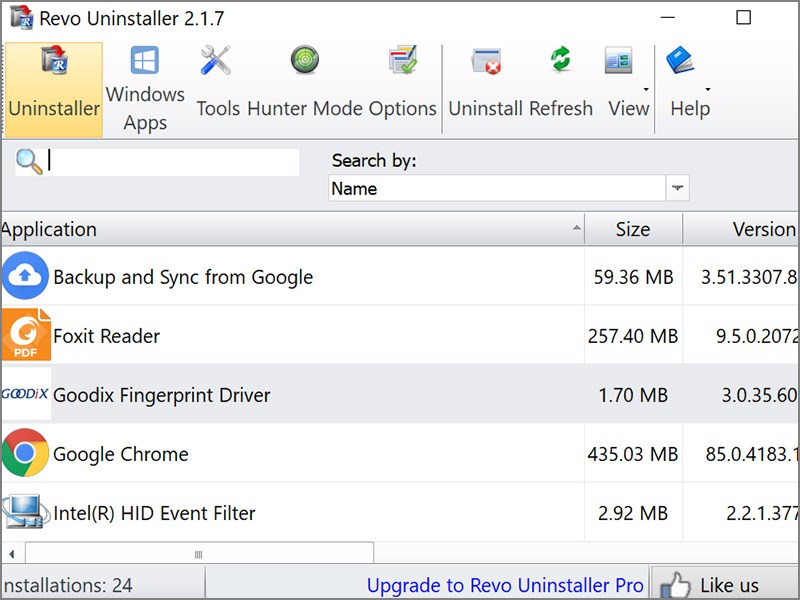Click the 1.70 MB size cell
Viewport: 800px width, 600px height.
click(x=633, y=395)
